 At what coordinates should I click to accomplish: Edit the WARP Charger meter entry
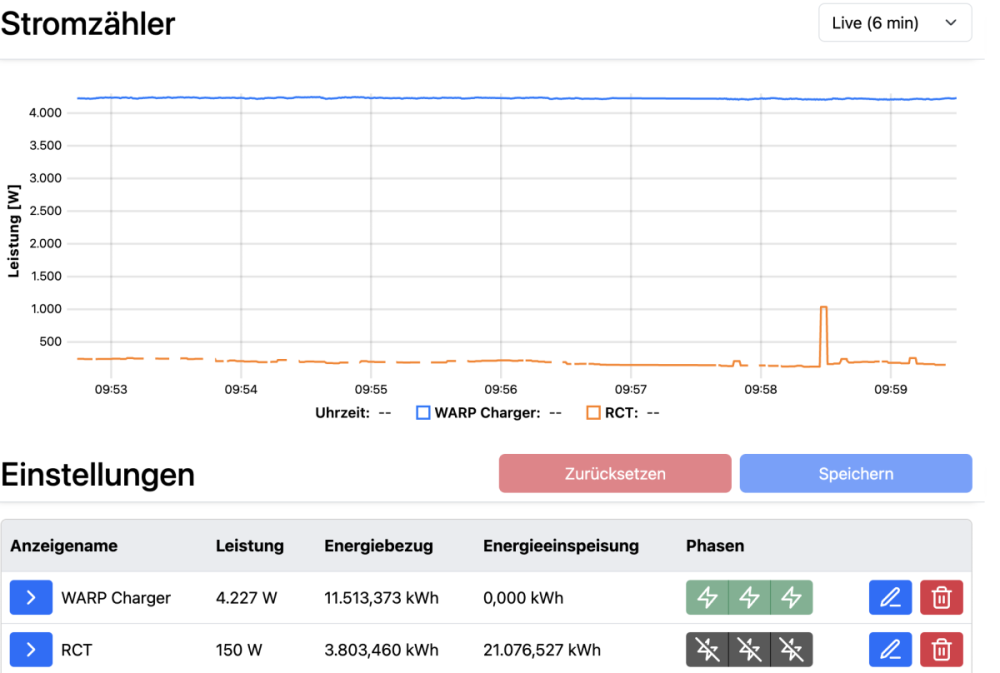[891, 598]
